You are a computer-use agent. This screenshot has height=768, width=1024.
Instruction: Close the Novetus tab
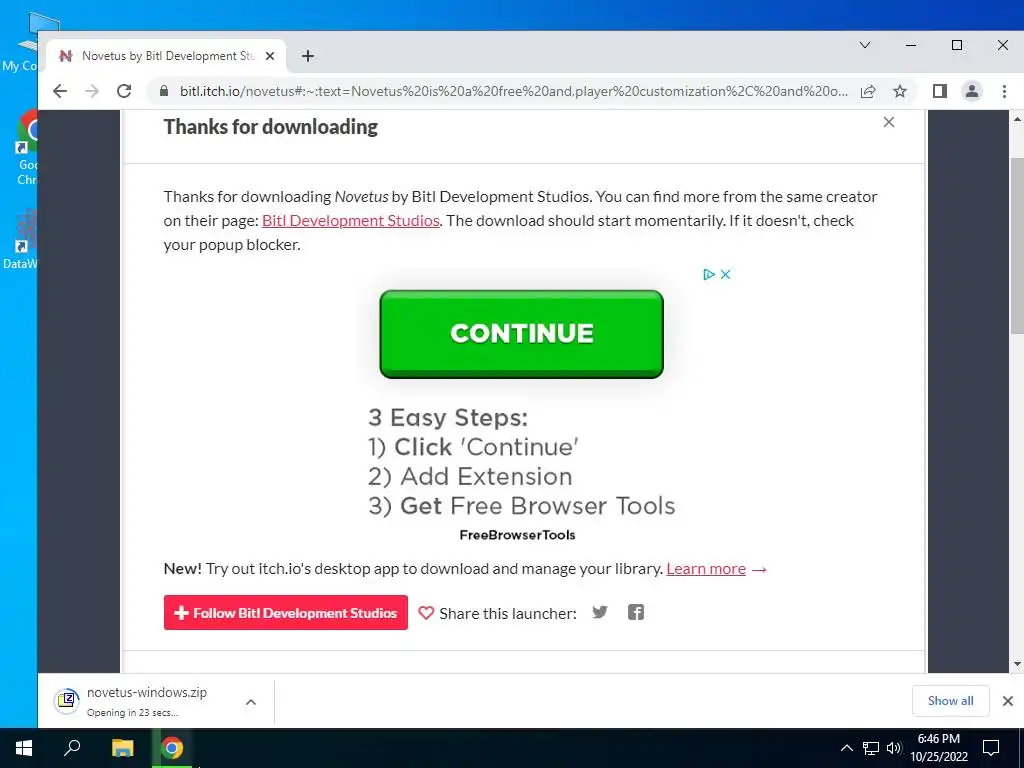pyautogui.click(x=270, y=56)
